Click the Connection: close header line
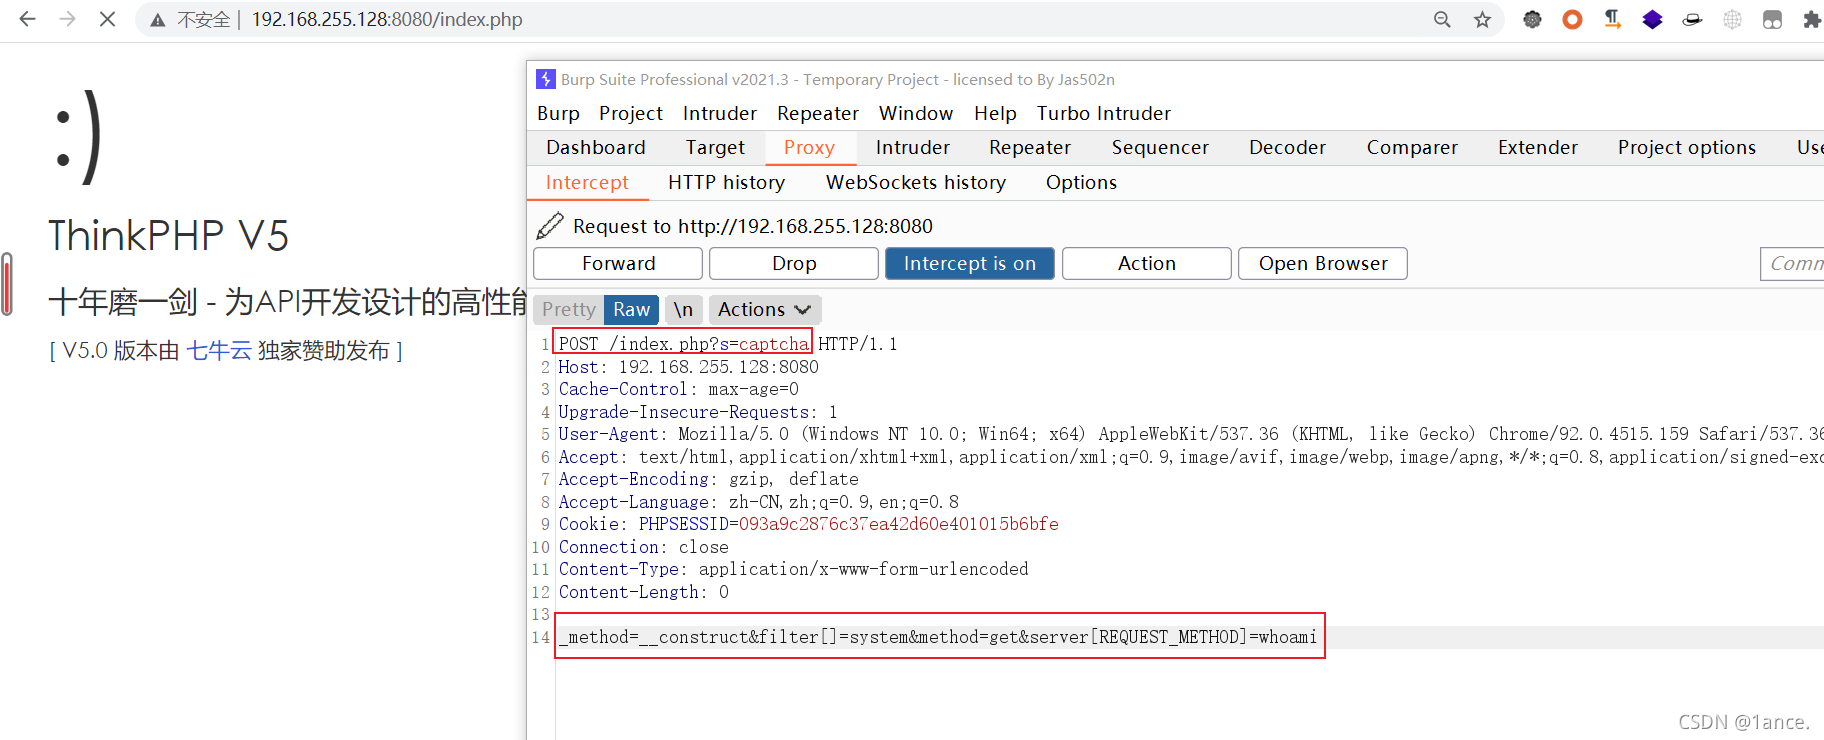Viewport: 1824px width, 740px height. 643,547
